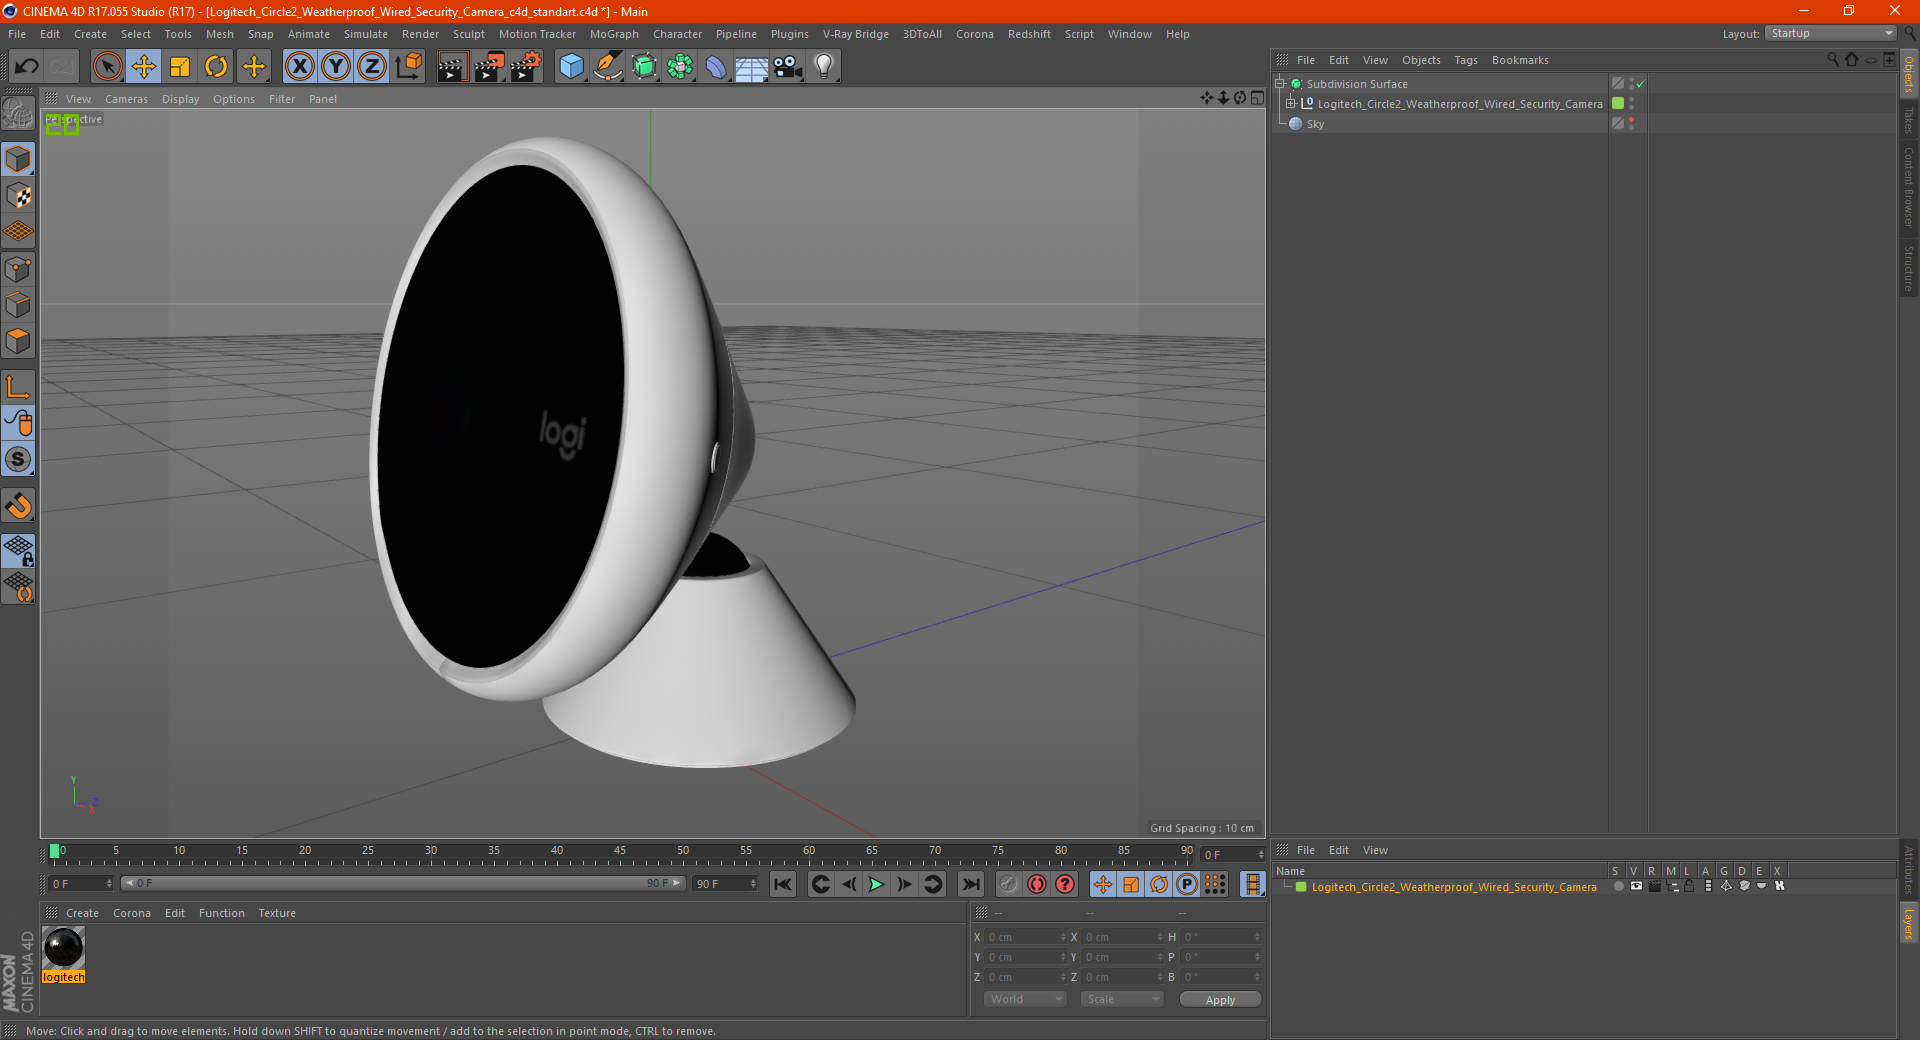Open the Material Manager Texture menu

[x=277, y=913]
